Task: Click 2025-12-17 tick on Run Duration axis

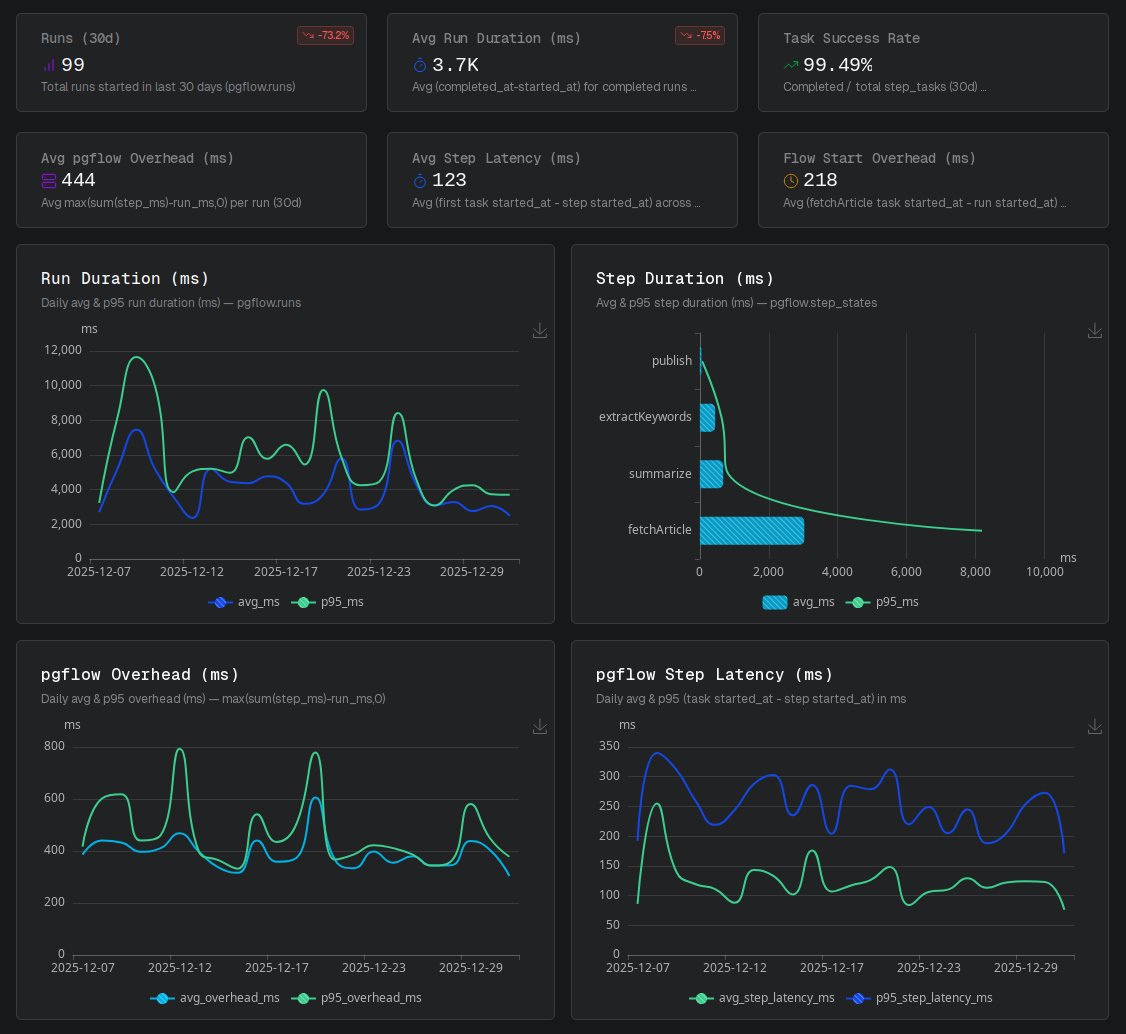Action: (285, 572)
